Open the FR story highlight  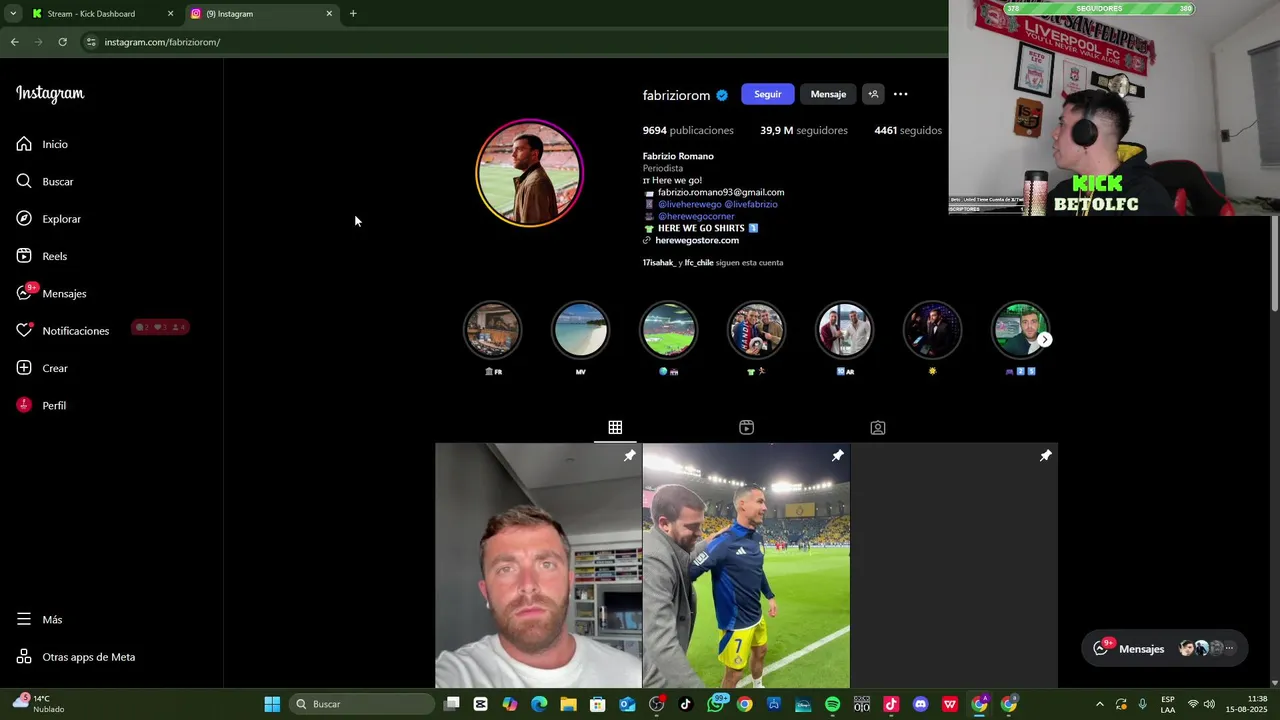493,331
